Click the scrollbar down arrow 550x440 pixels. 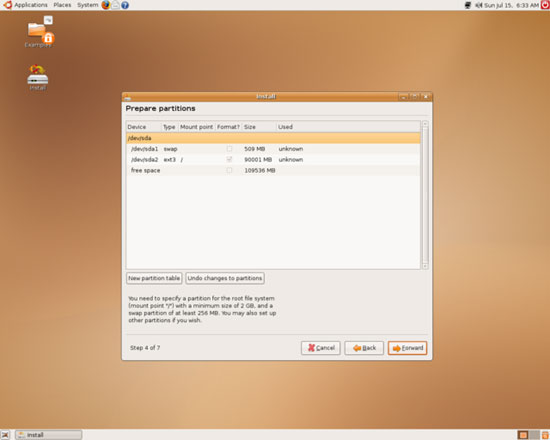[425, 266]
